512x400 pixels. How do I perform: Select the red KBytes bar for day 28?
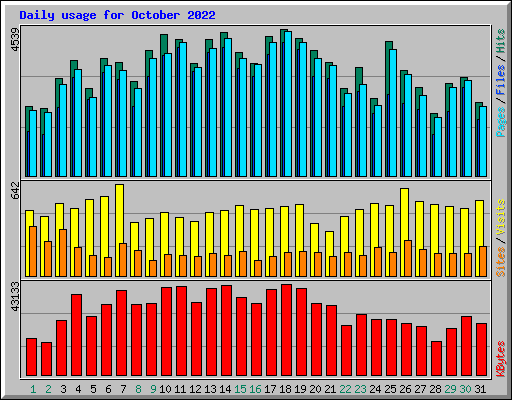point(436,359)
